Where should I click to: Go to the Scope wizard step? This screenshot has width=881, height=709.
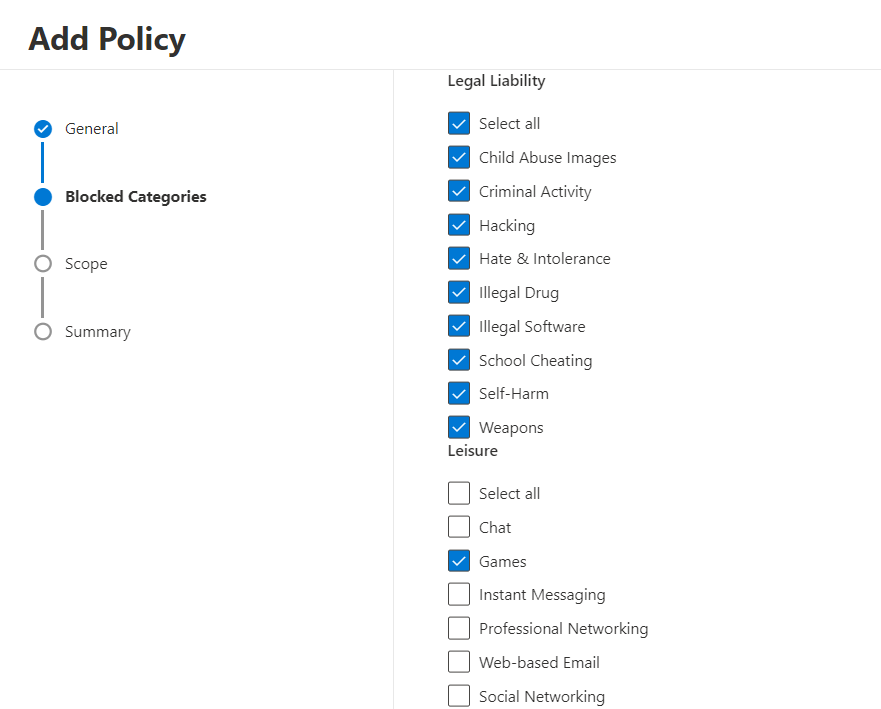pyautogui.click(x=86, y=264)
